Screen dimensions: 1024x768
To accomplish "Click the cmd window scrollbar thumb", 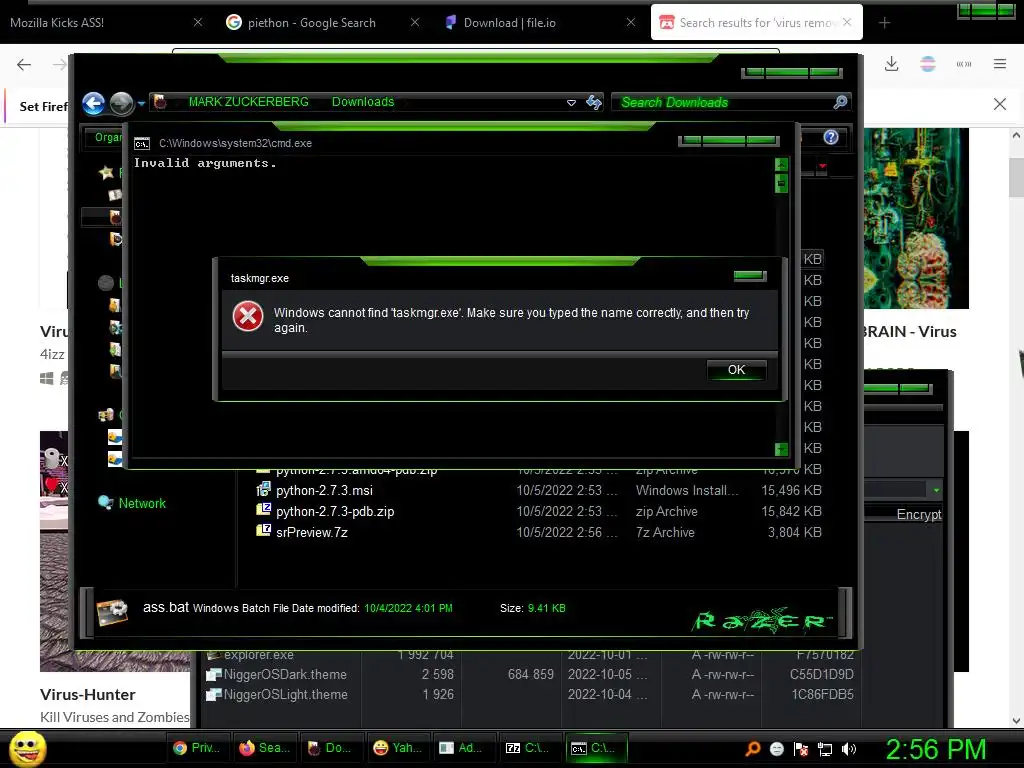I will (781, 184).
